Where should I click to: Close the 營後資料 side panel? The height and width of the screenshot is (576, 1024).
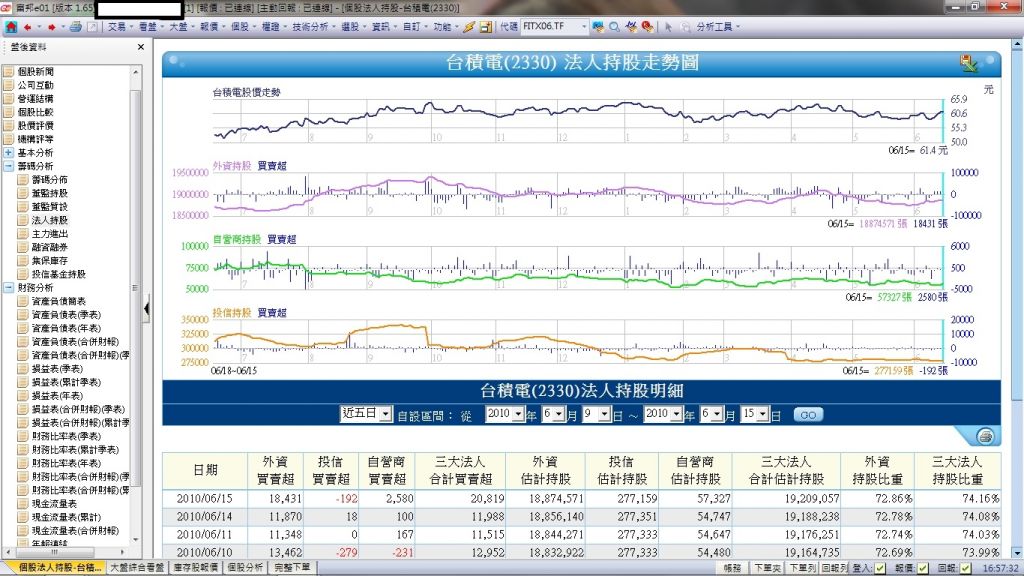(x=140, y=47)
